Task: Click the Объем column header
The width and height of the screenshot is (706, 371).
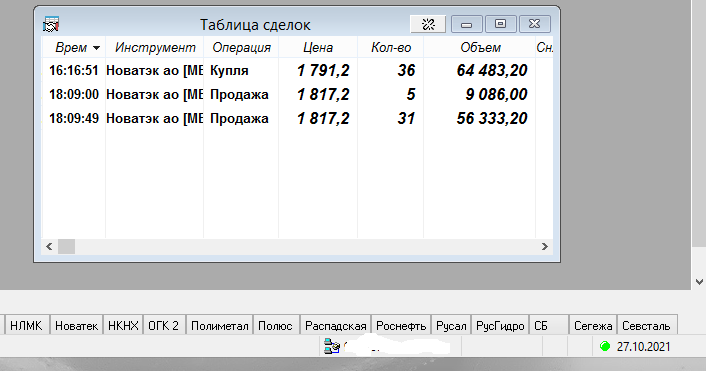Action: (x=480, y=47)
